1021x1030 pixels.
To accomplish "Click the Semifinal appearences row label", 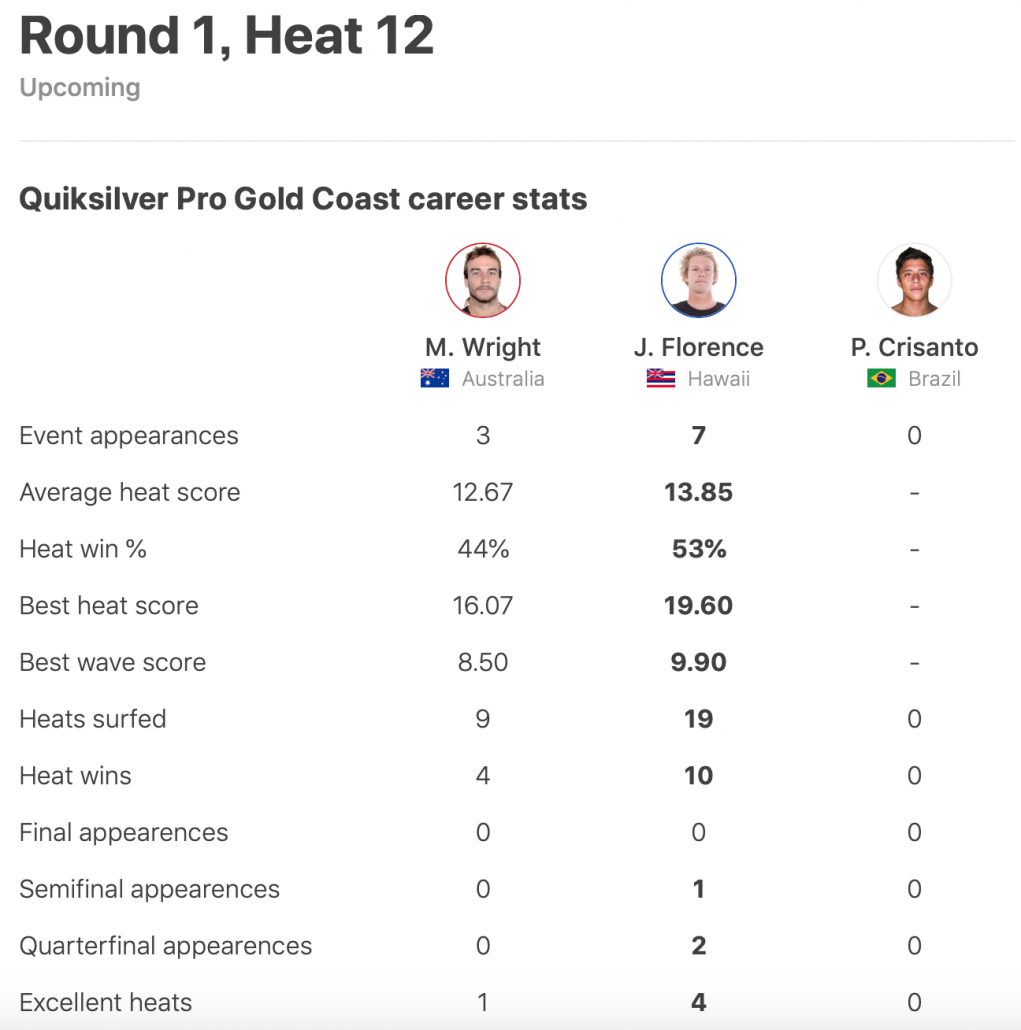I will 149,889.
